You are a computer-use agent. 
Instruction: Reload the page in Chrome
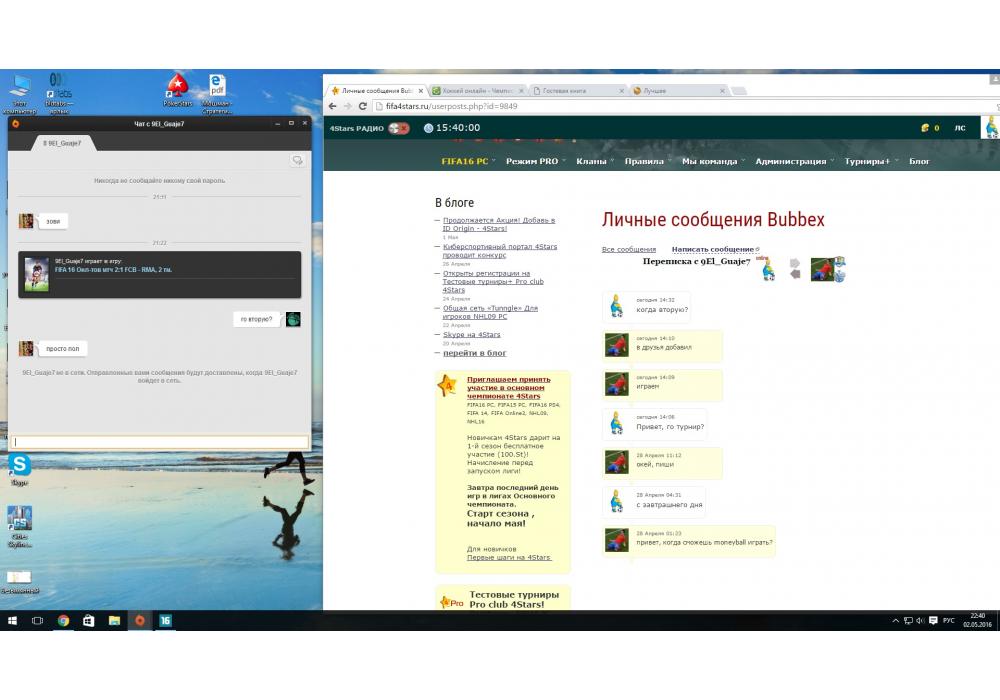point(363,106)
